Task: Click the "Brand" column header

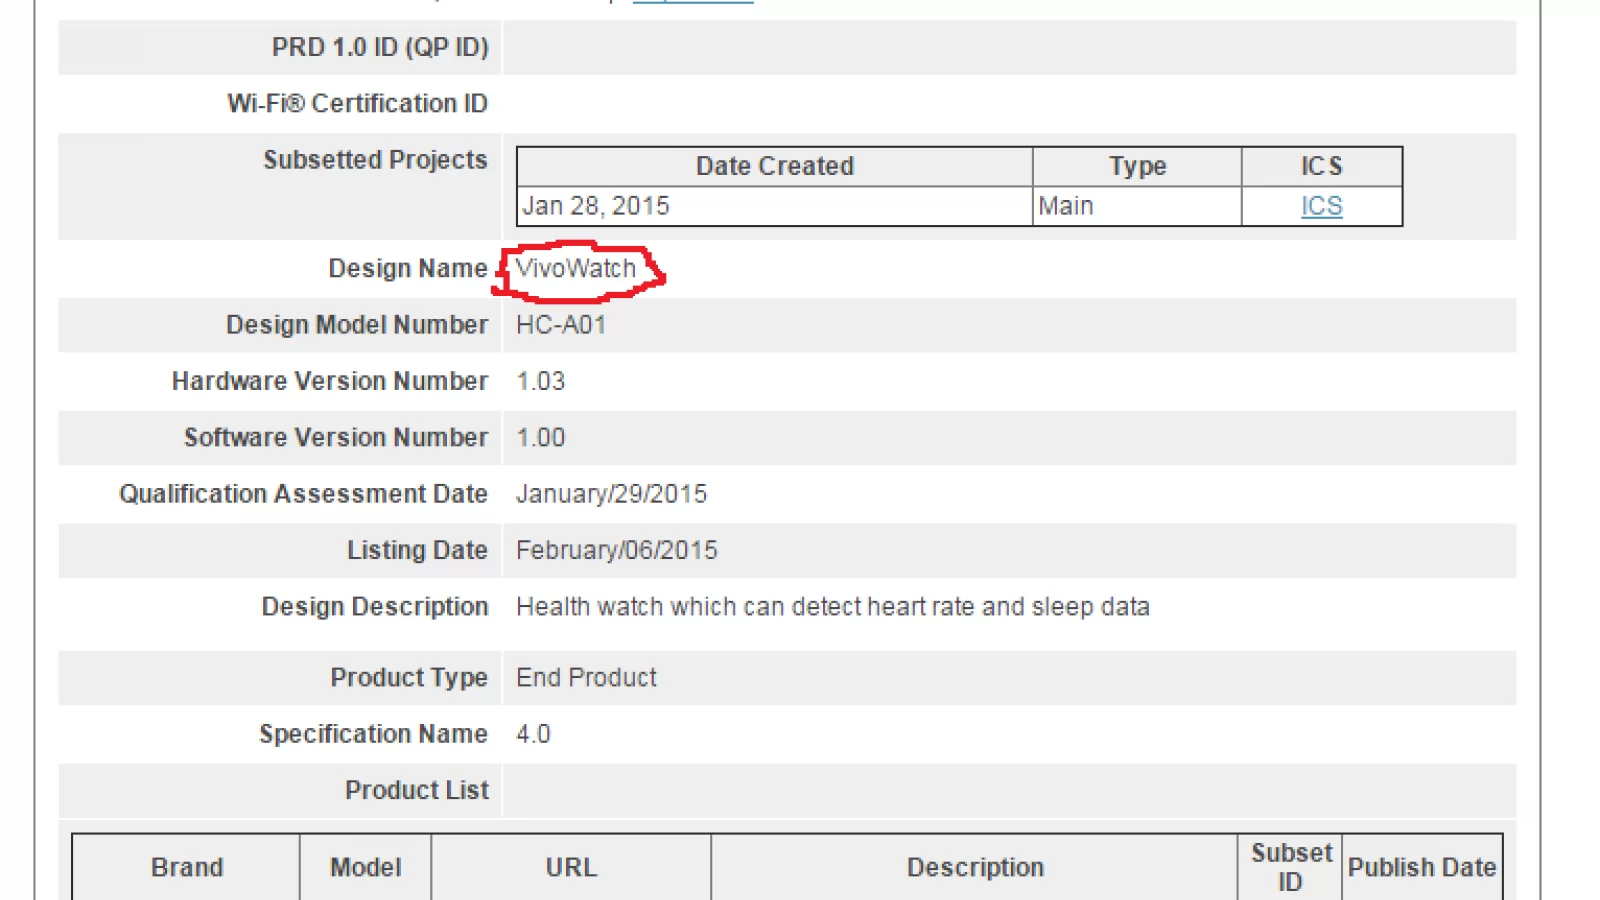Action: [x=187, y=867]
